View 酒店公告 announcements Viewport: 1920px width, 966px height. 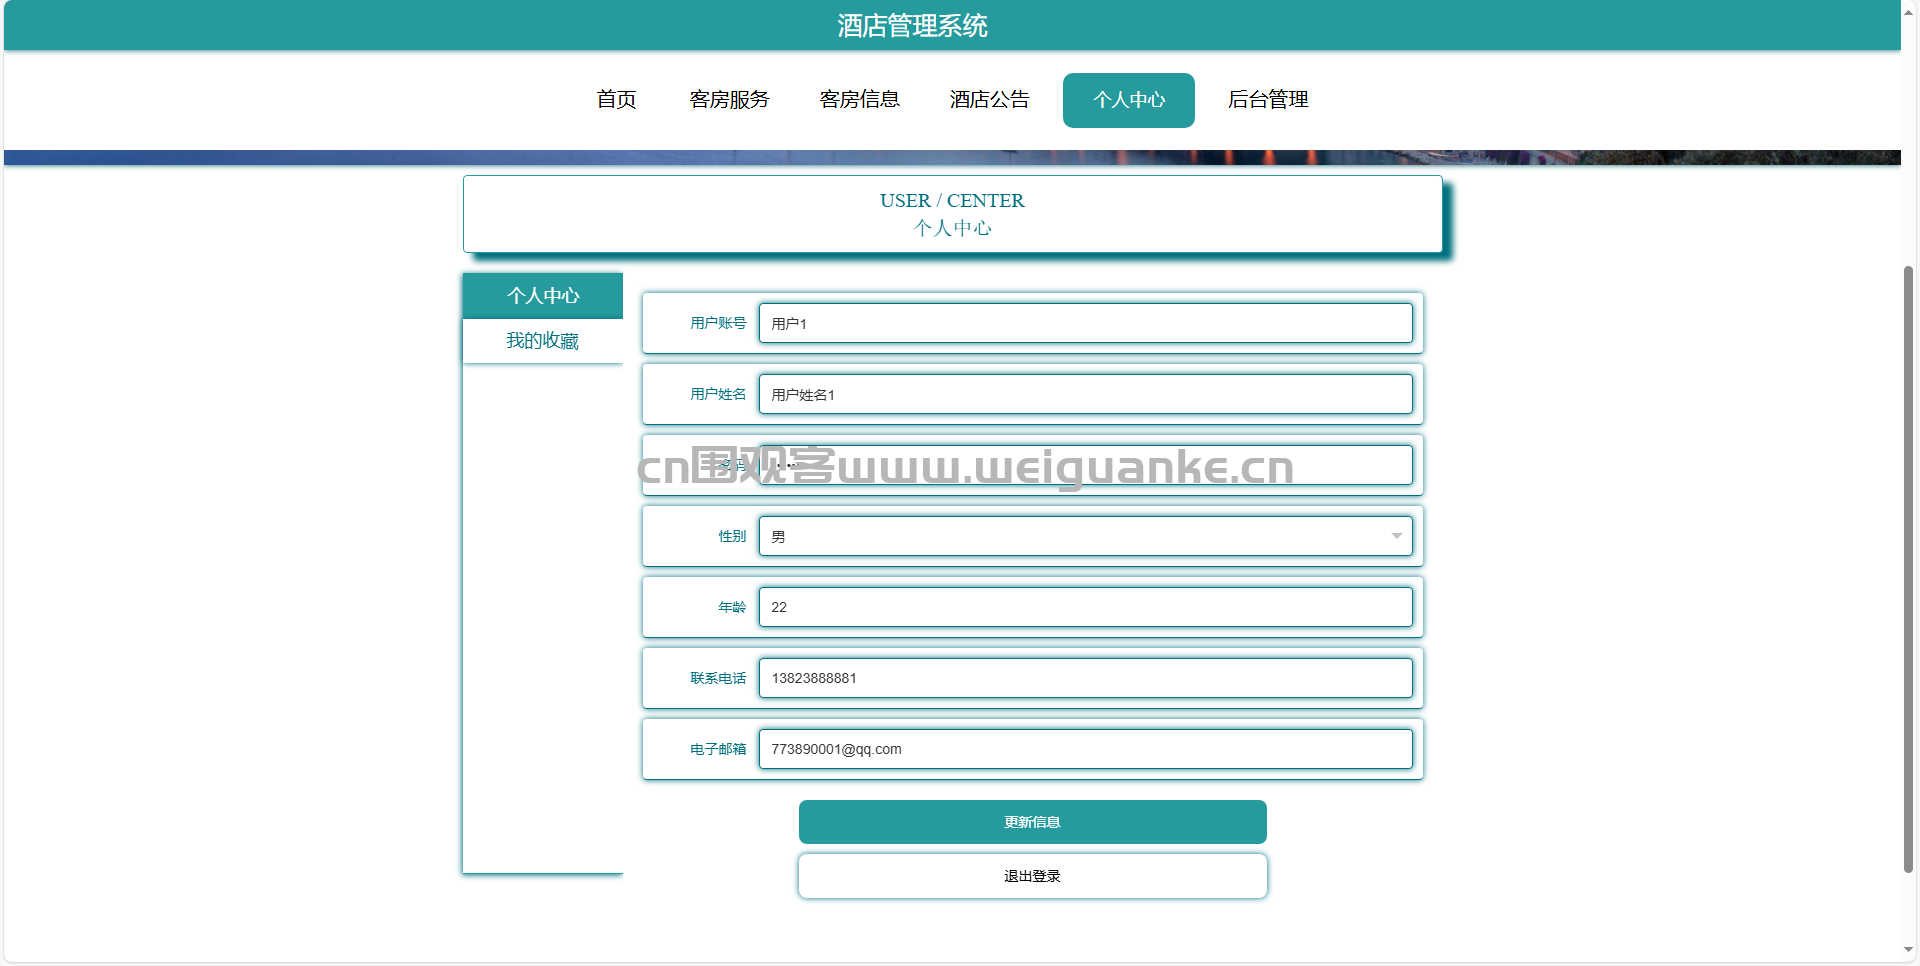pyautogui.click(x=989, y=100)
